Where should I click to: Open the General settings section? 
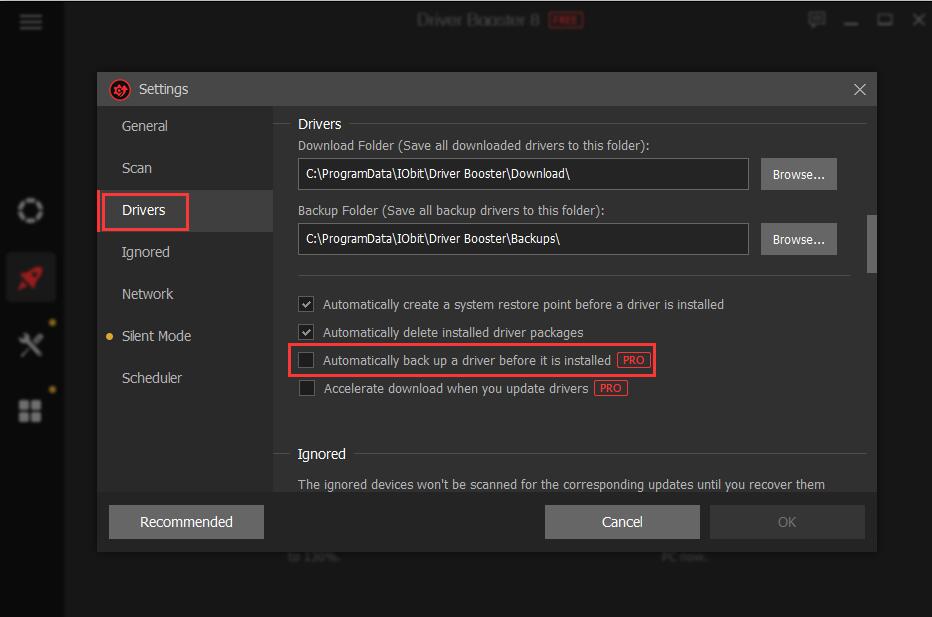pyautogui.click(x=144, y=126)
